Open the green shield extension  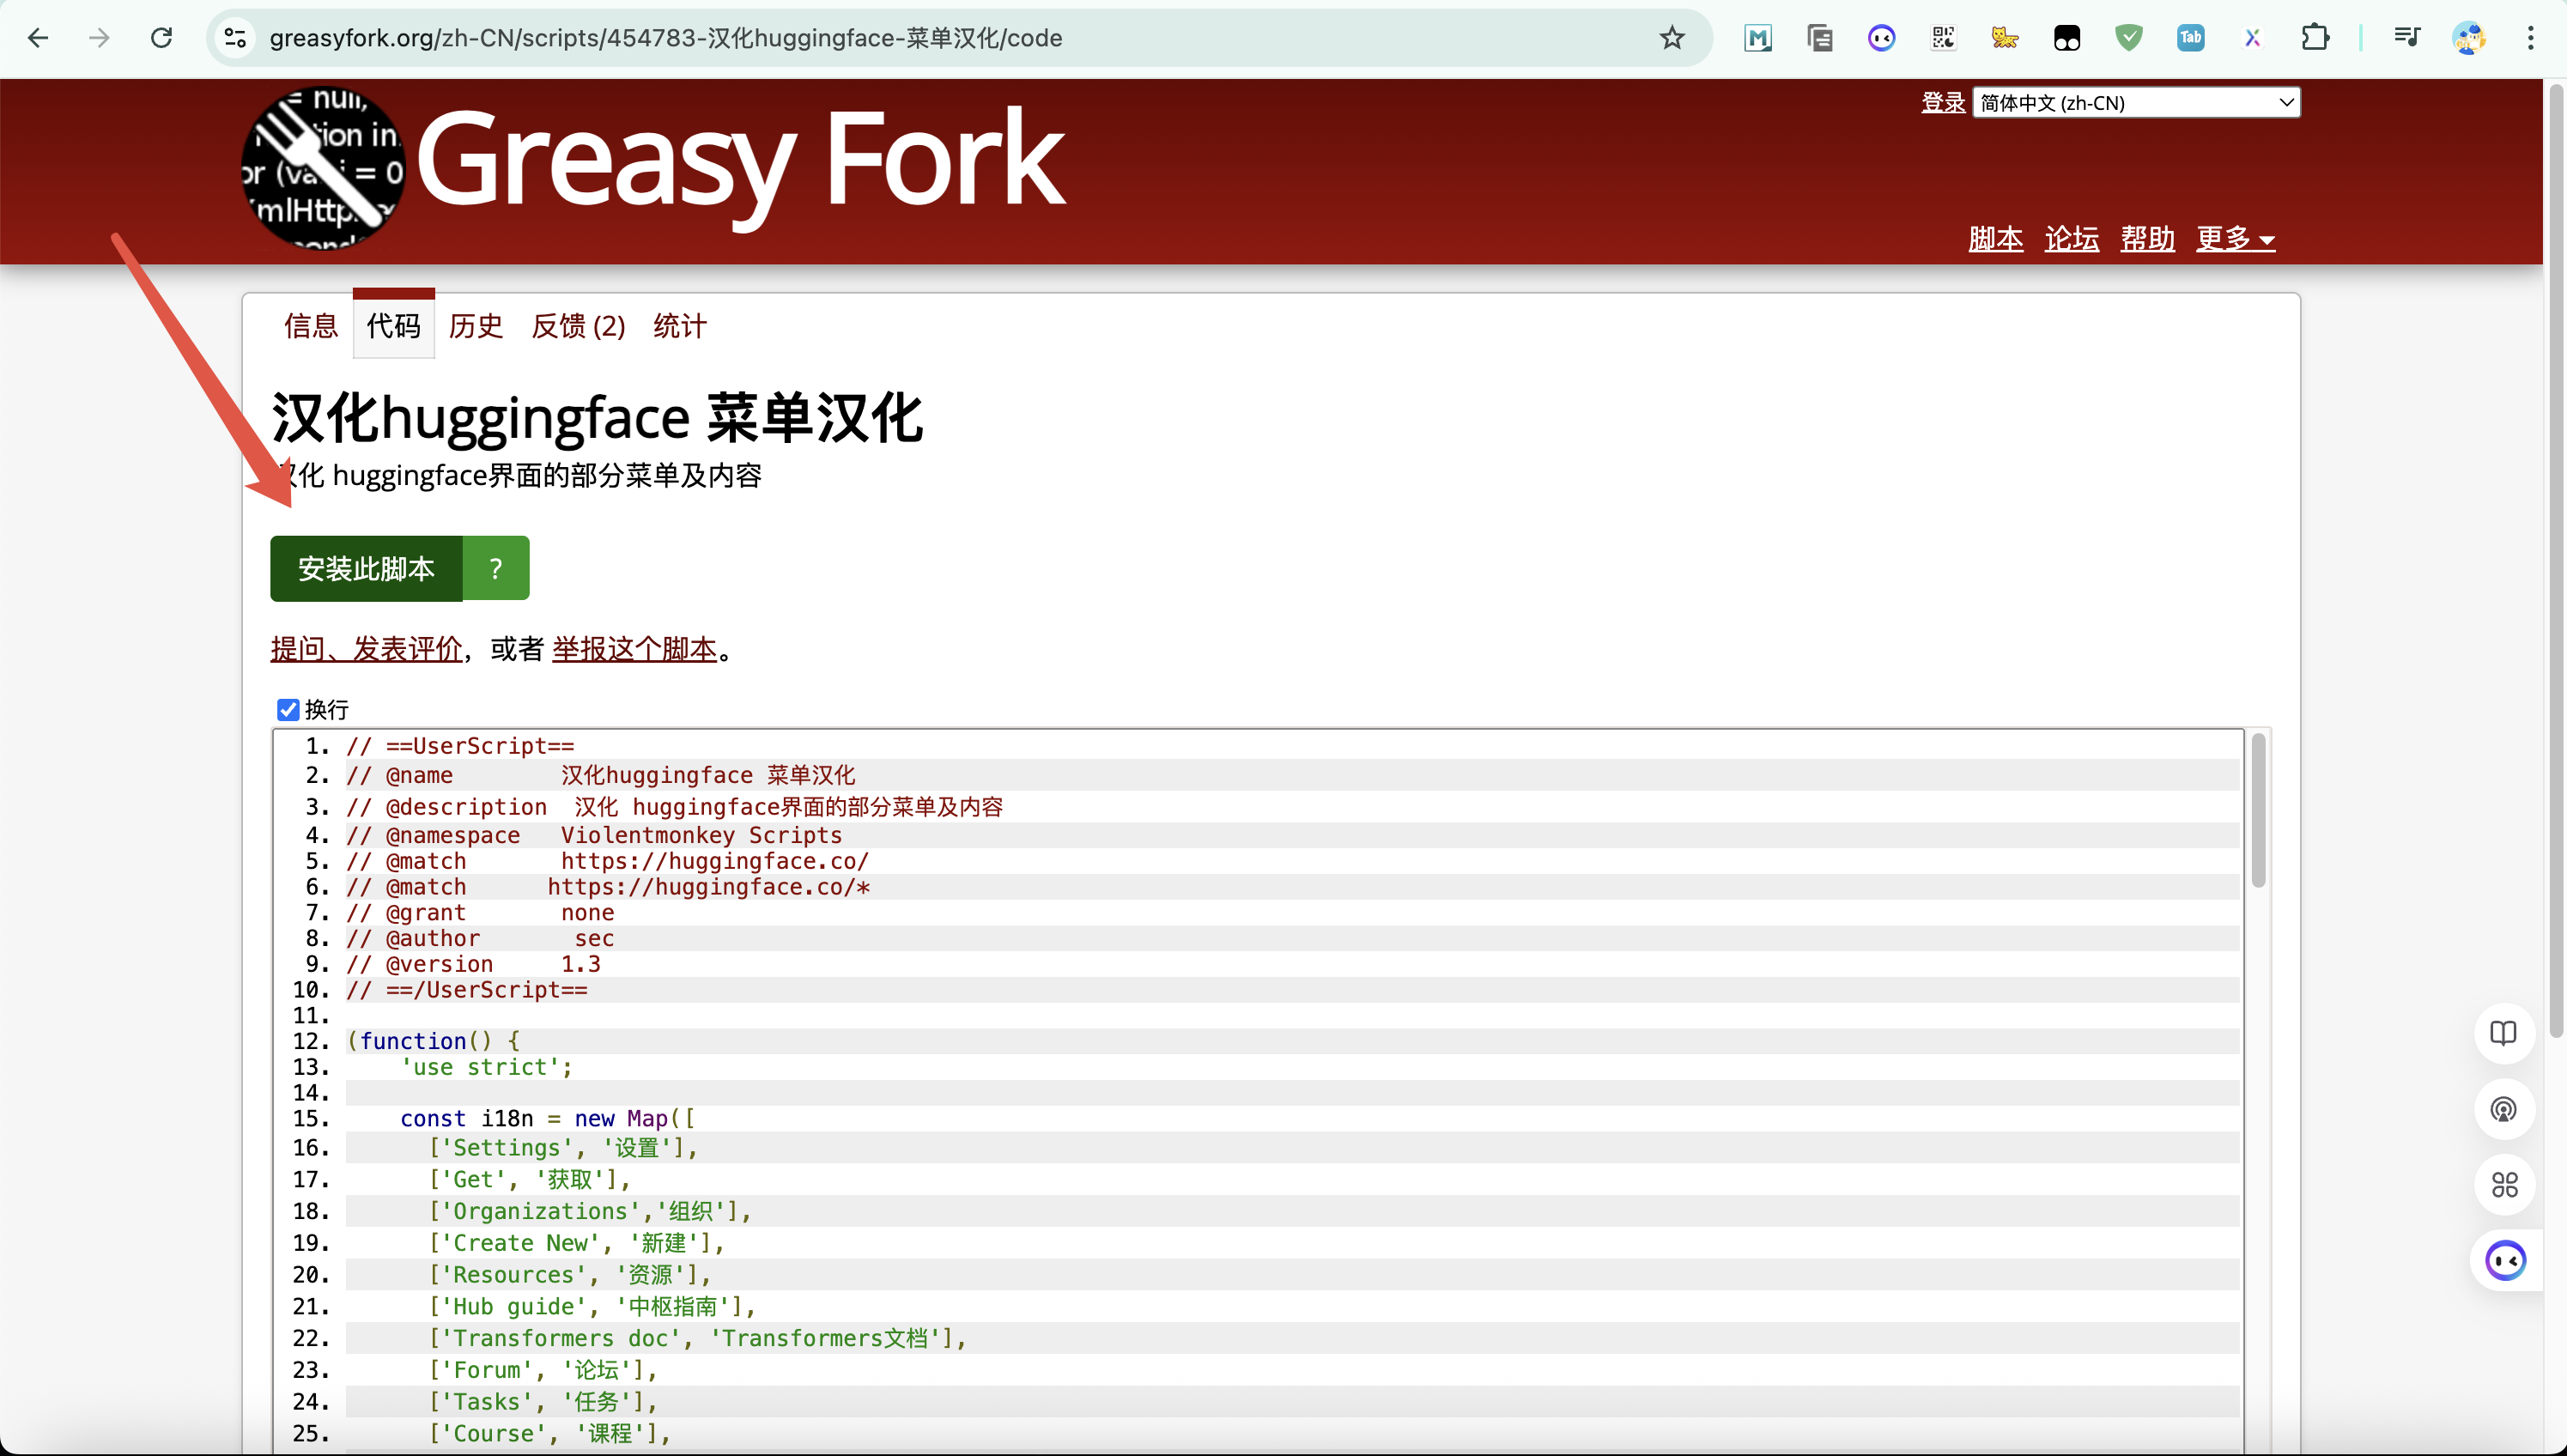[x=2129, y=38]
